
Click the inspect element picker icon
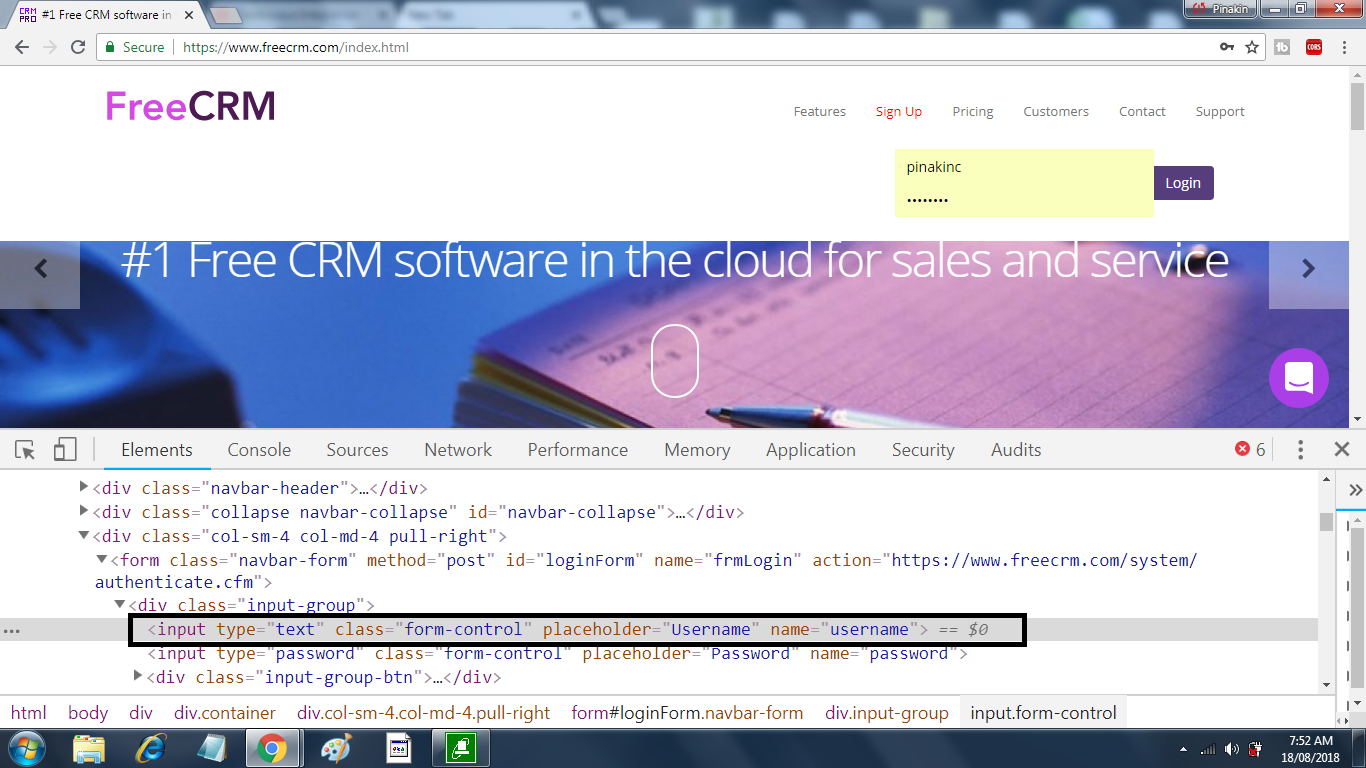tap(26, 450)
